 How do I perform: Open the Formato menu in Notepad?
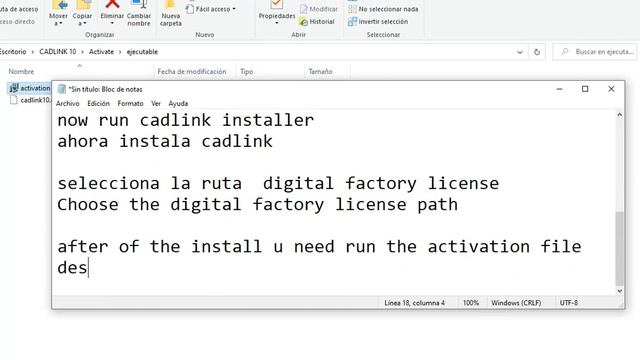[130, 104]
